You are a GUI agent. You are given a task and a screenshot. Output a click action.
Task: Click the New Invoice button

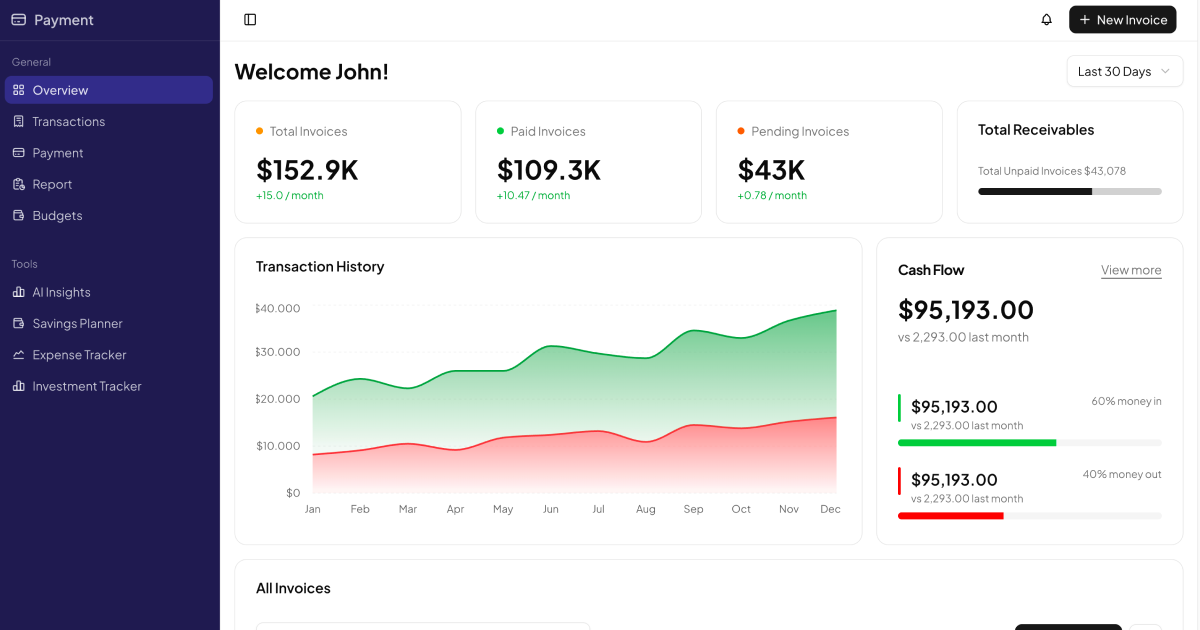pyautogui.click(x=1122, y=19)
